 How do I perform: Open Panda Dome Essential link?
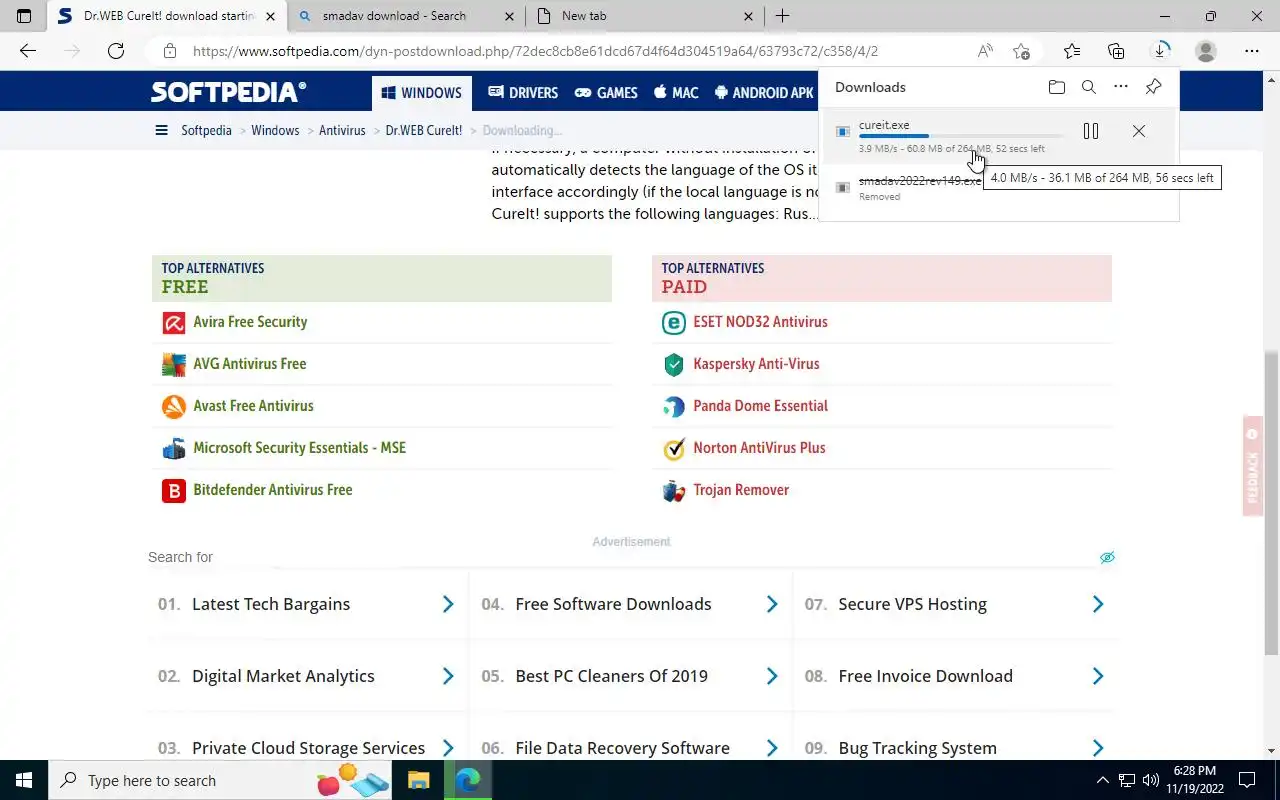(760, 406)
